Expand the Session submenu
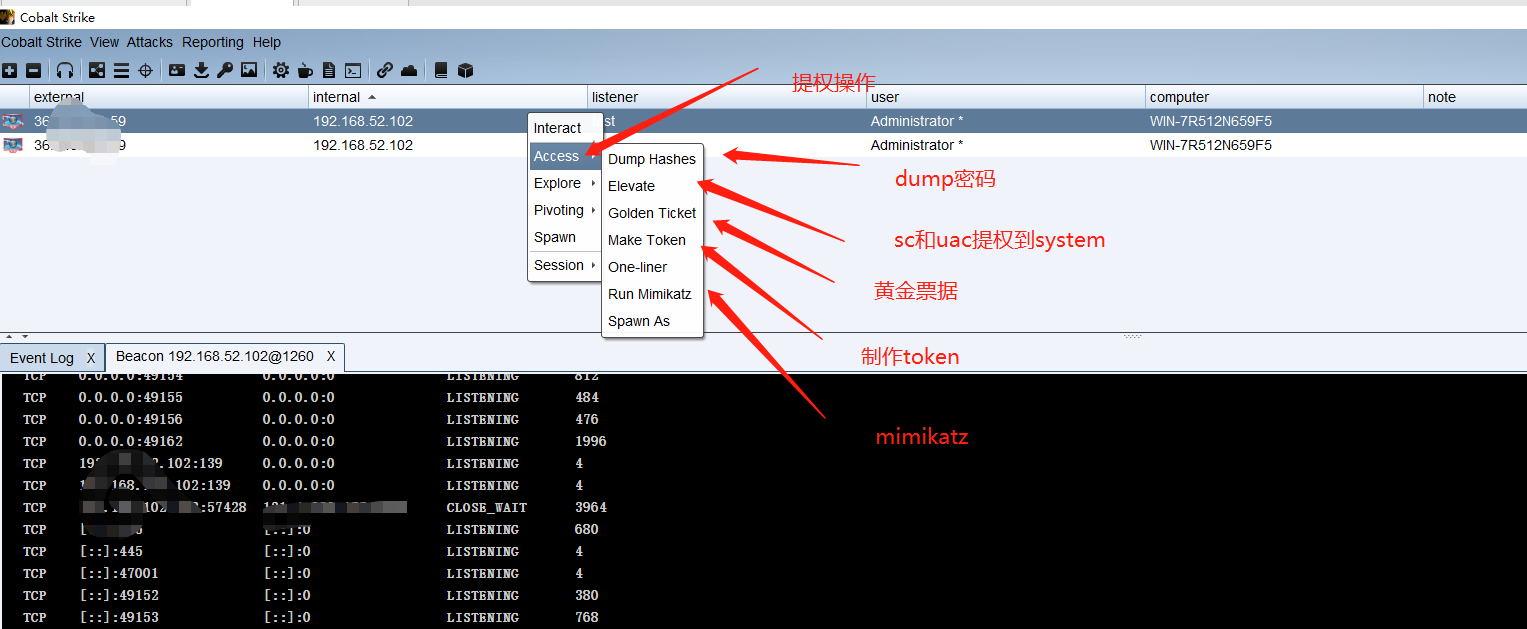The width and height of the screenshot is (1527, 629). [x=565, y=265]
